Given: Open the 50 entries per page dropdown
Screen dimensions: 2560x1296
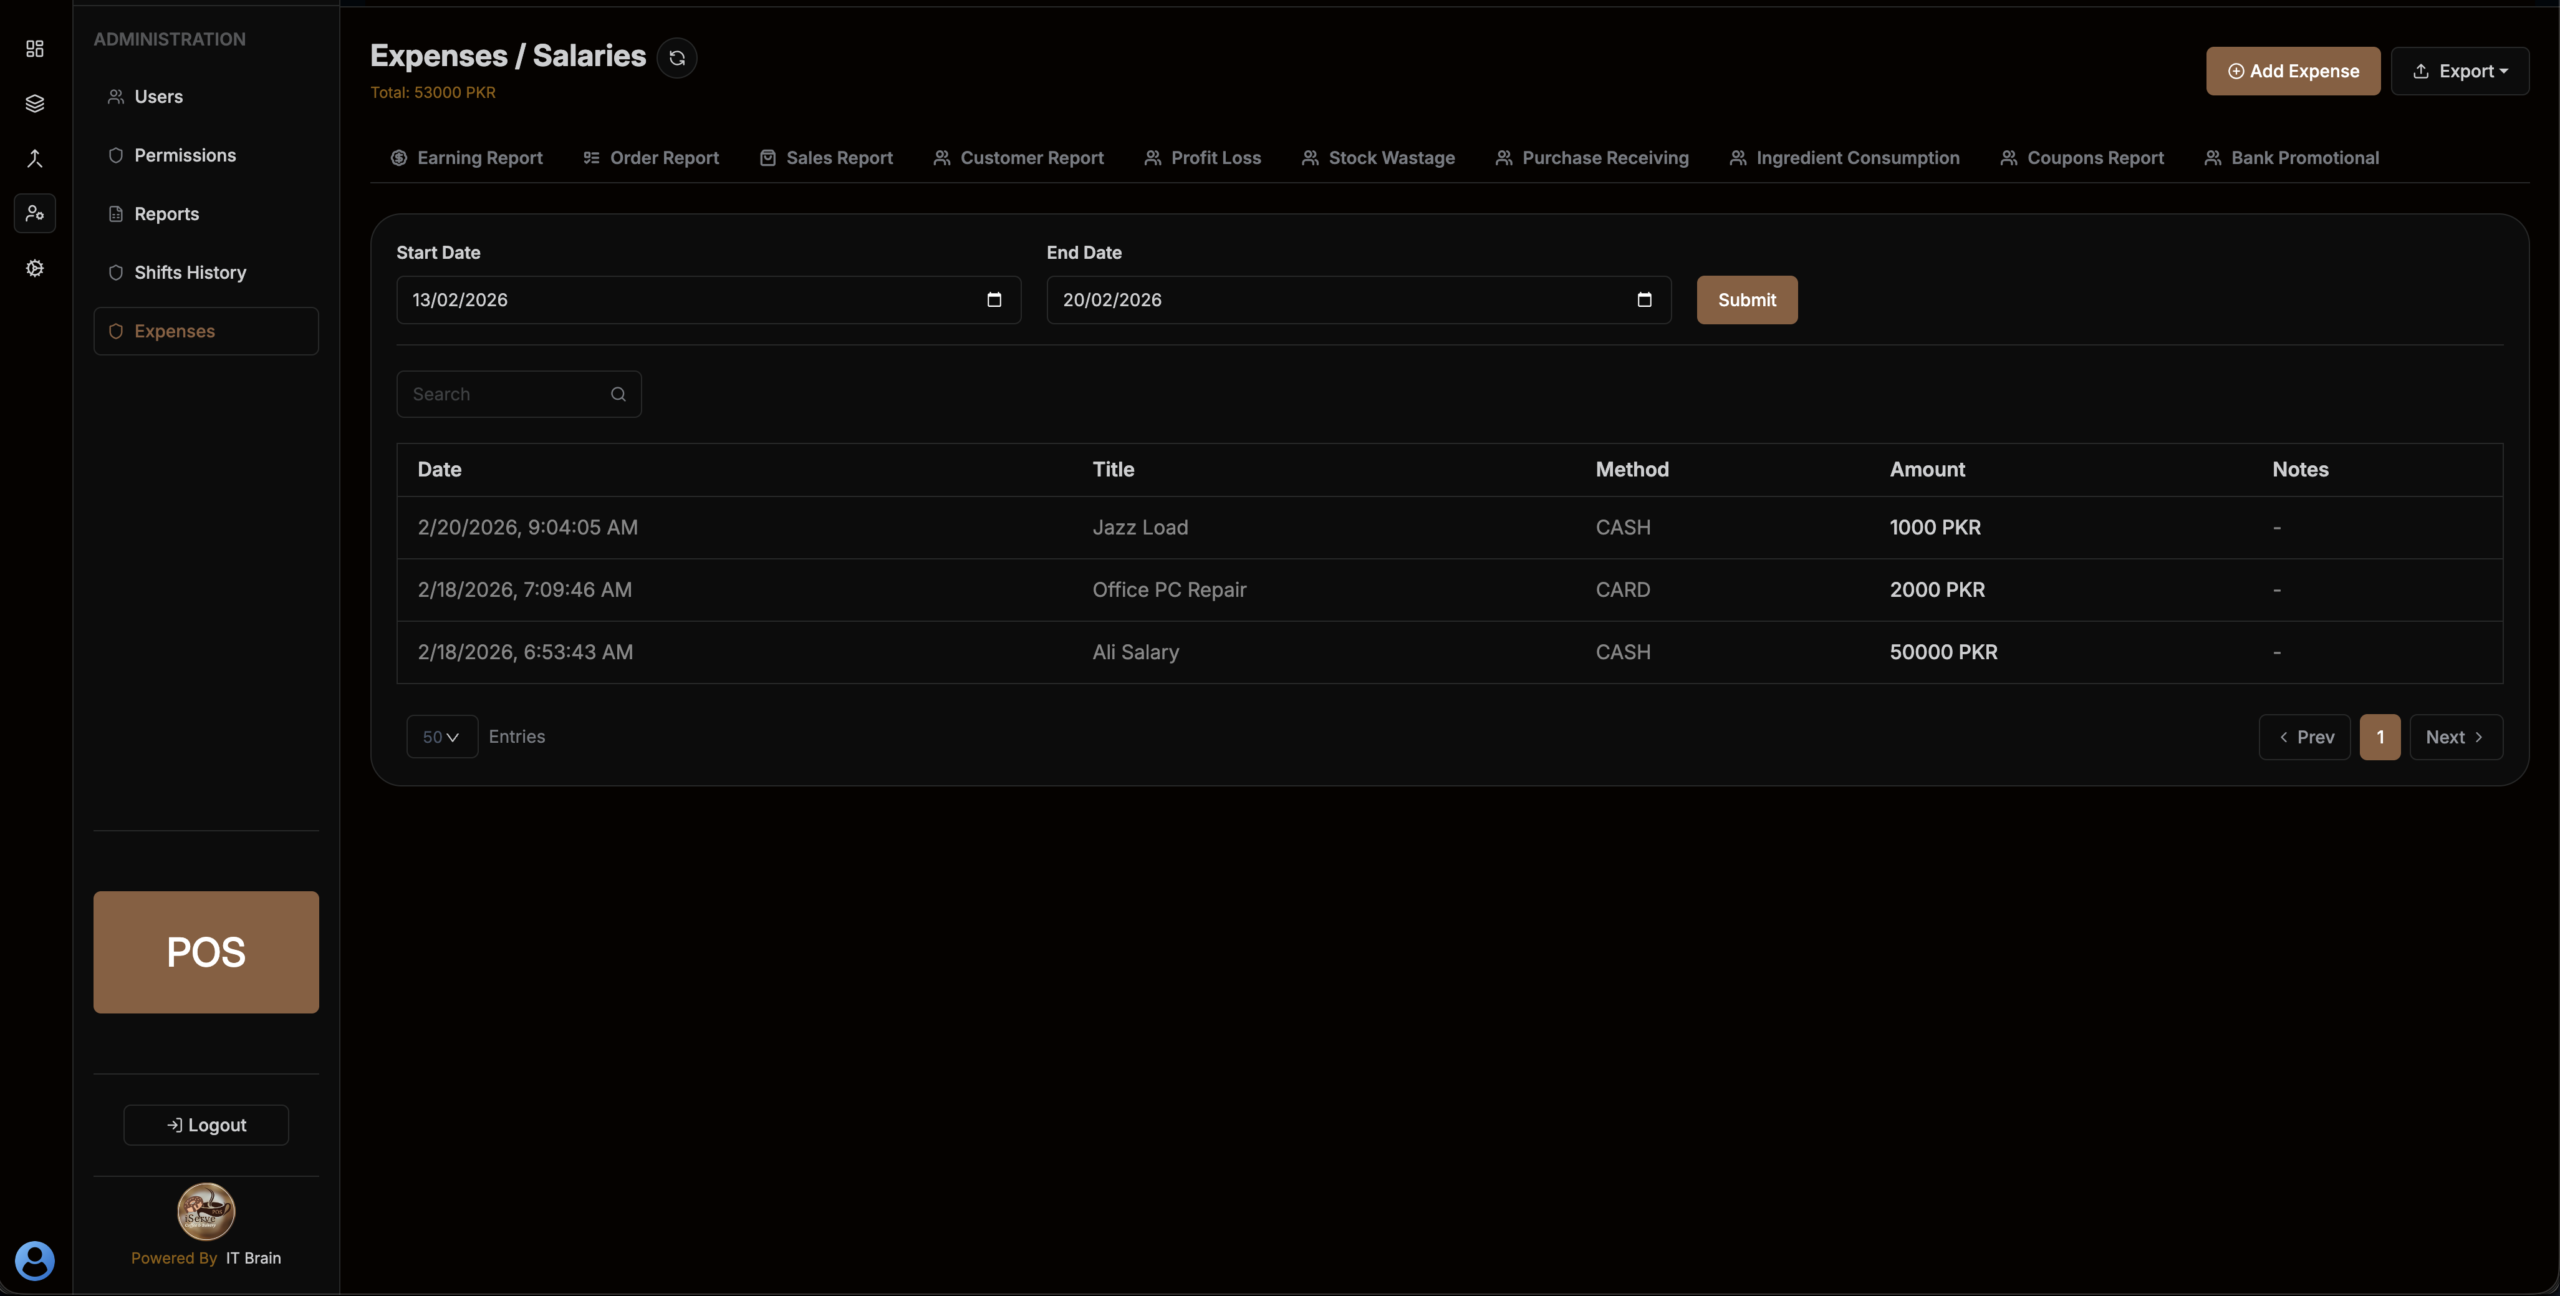Looking at the screenshot, I should click(441, 737).
